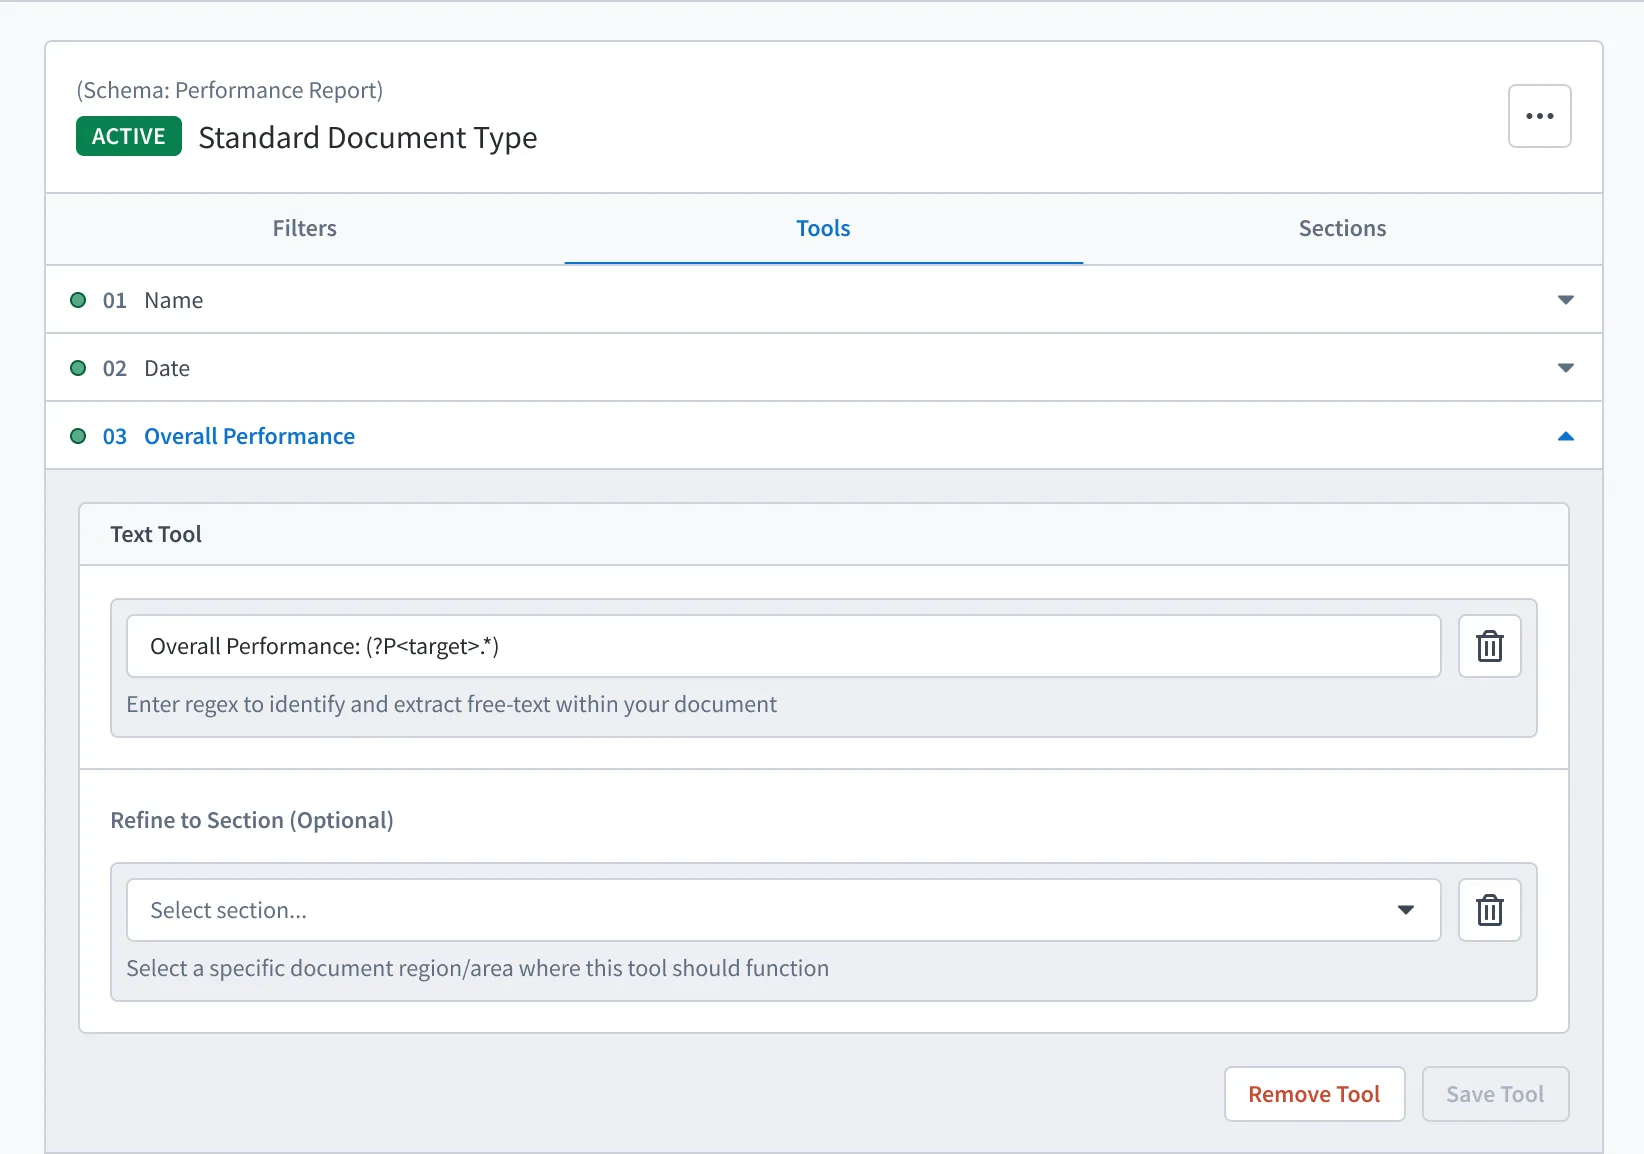Viewport: 1644px width, 1154px height.
Task: Select the Tools tab
Action: [823, 228]
